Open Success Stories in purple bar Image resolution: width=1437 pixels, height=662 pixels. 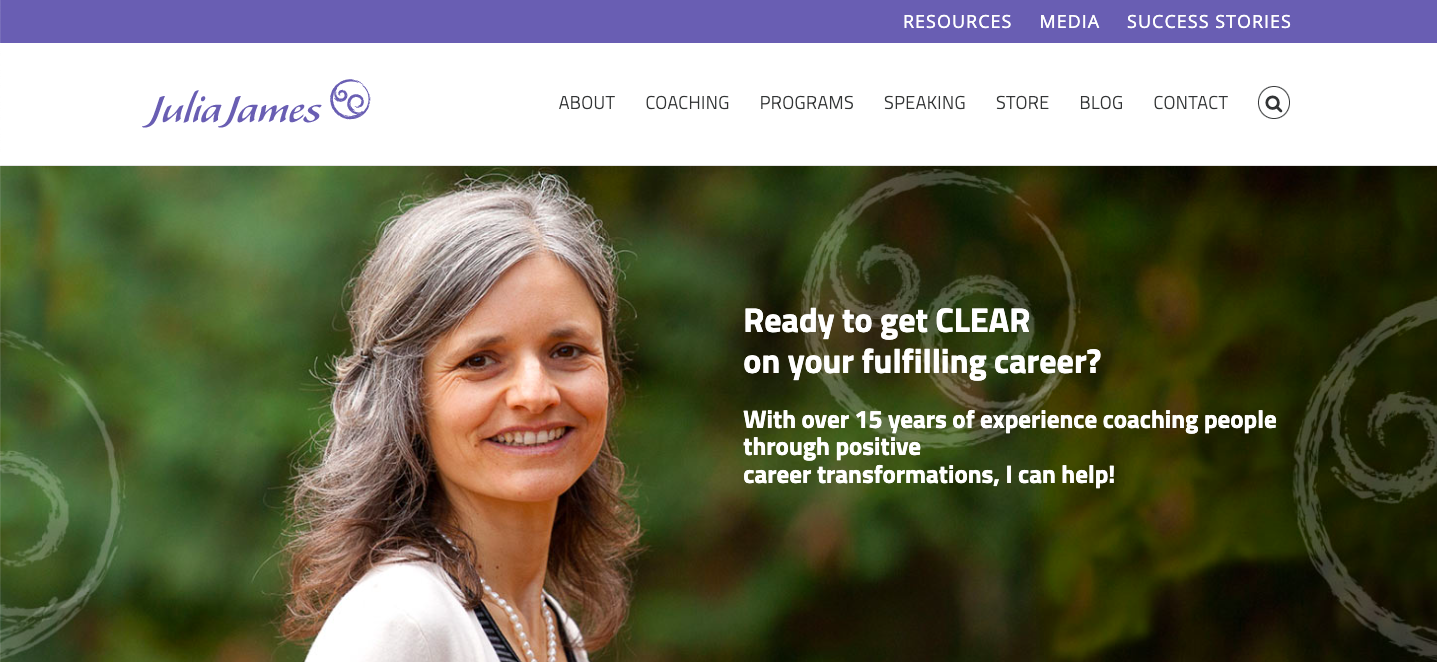pos(1208,21)
